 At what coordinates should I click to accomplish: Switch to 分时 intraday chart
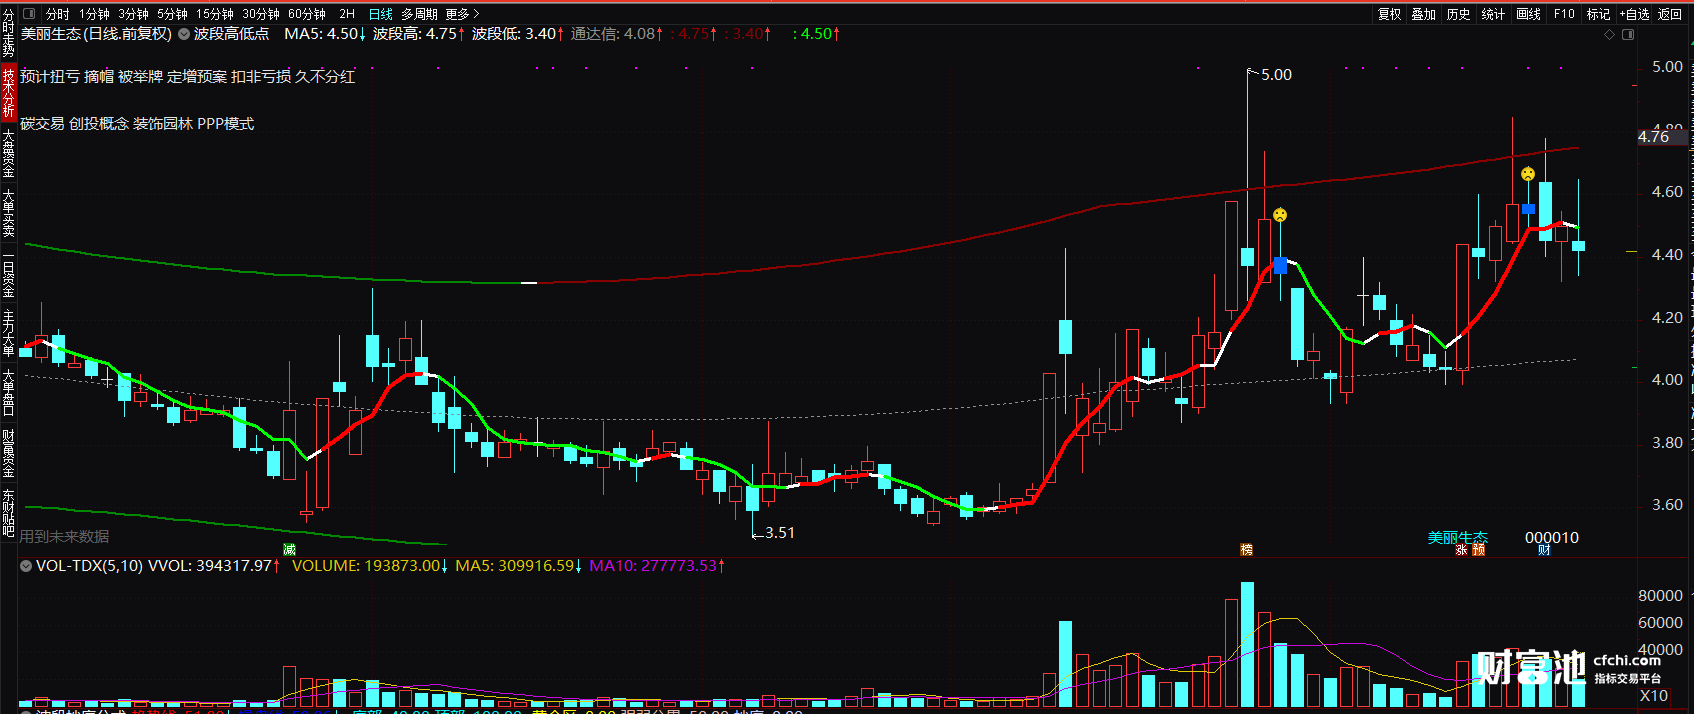(58, 14)
